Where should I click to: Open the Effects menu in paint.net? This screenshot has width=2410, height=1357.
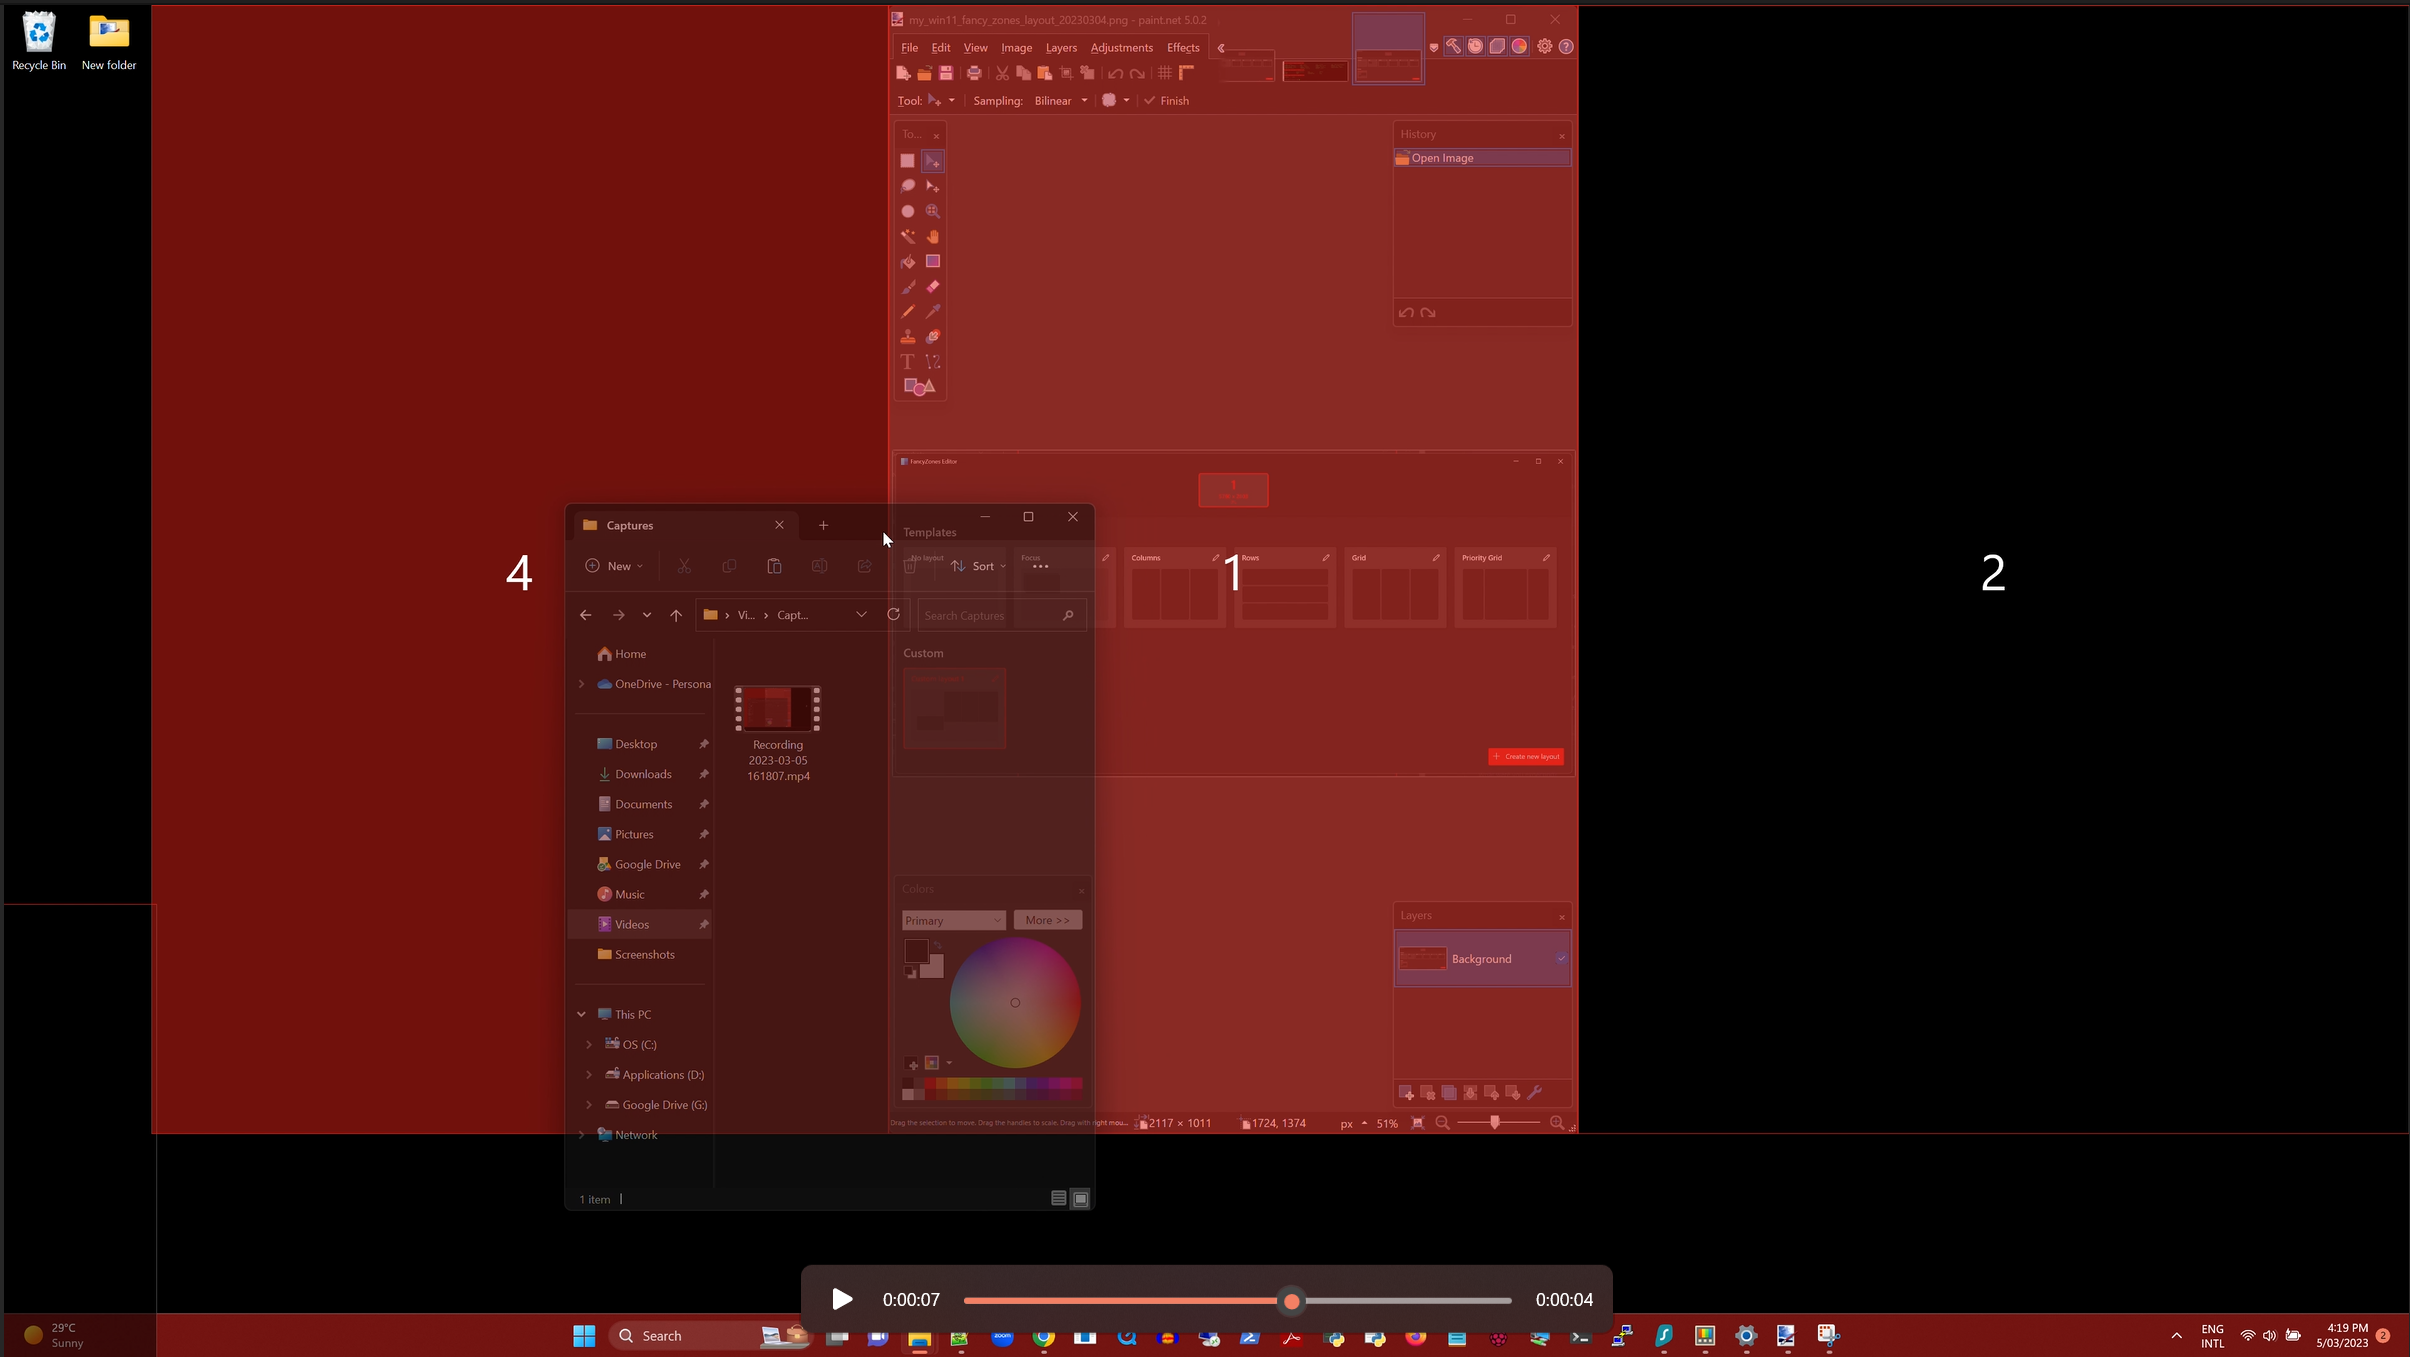click(x=1182, y=47)
